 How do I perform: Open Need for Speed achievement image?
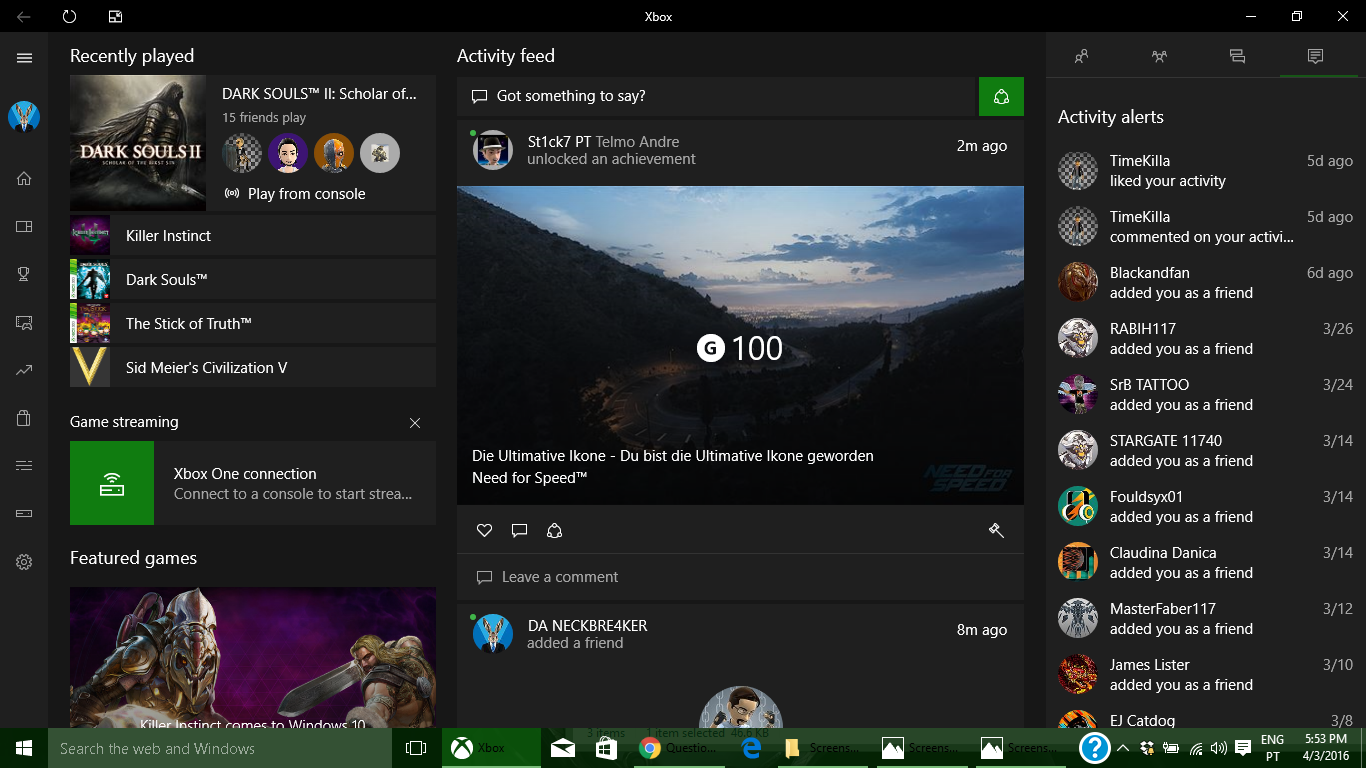(740, 345)
